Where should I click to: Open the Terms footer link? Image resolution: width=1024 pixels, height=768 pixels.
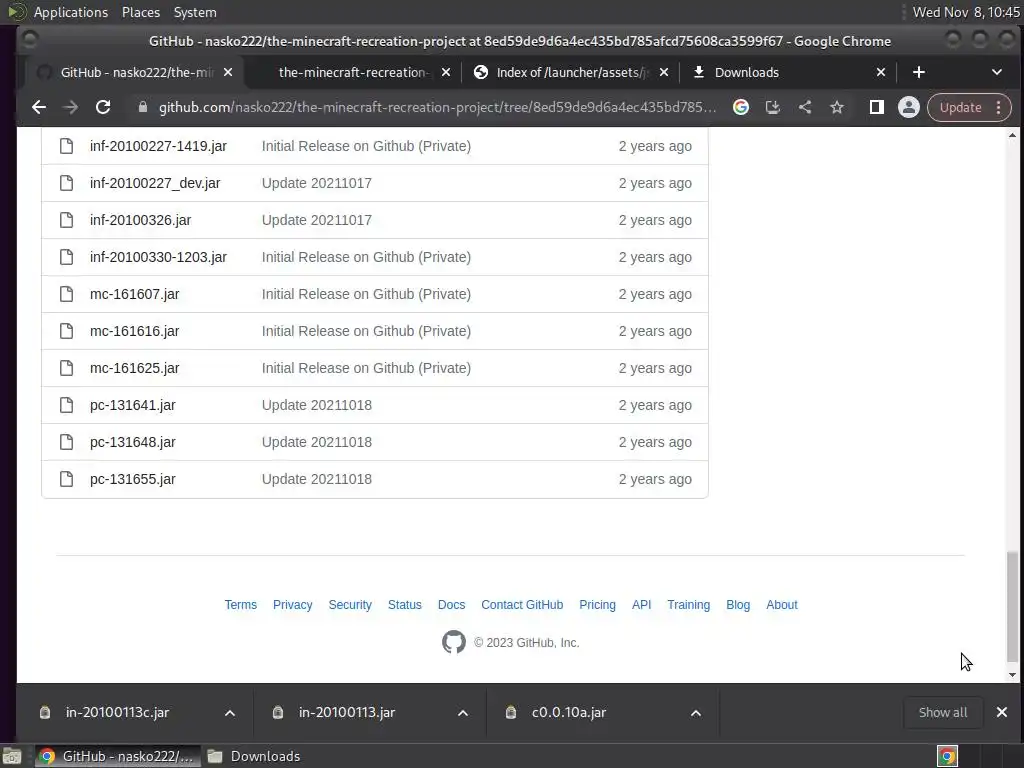240,605
